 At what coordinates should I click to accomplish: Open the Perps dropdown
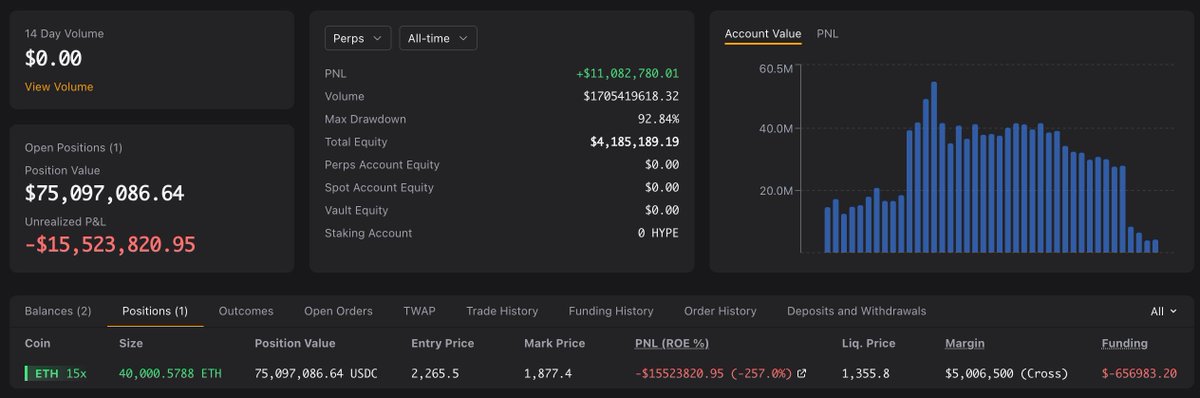tap(357, 38)
